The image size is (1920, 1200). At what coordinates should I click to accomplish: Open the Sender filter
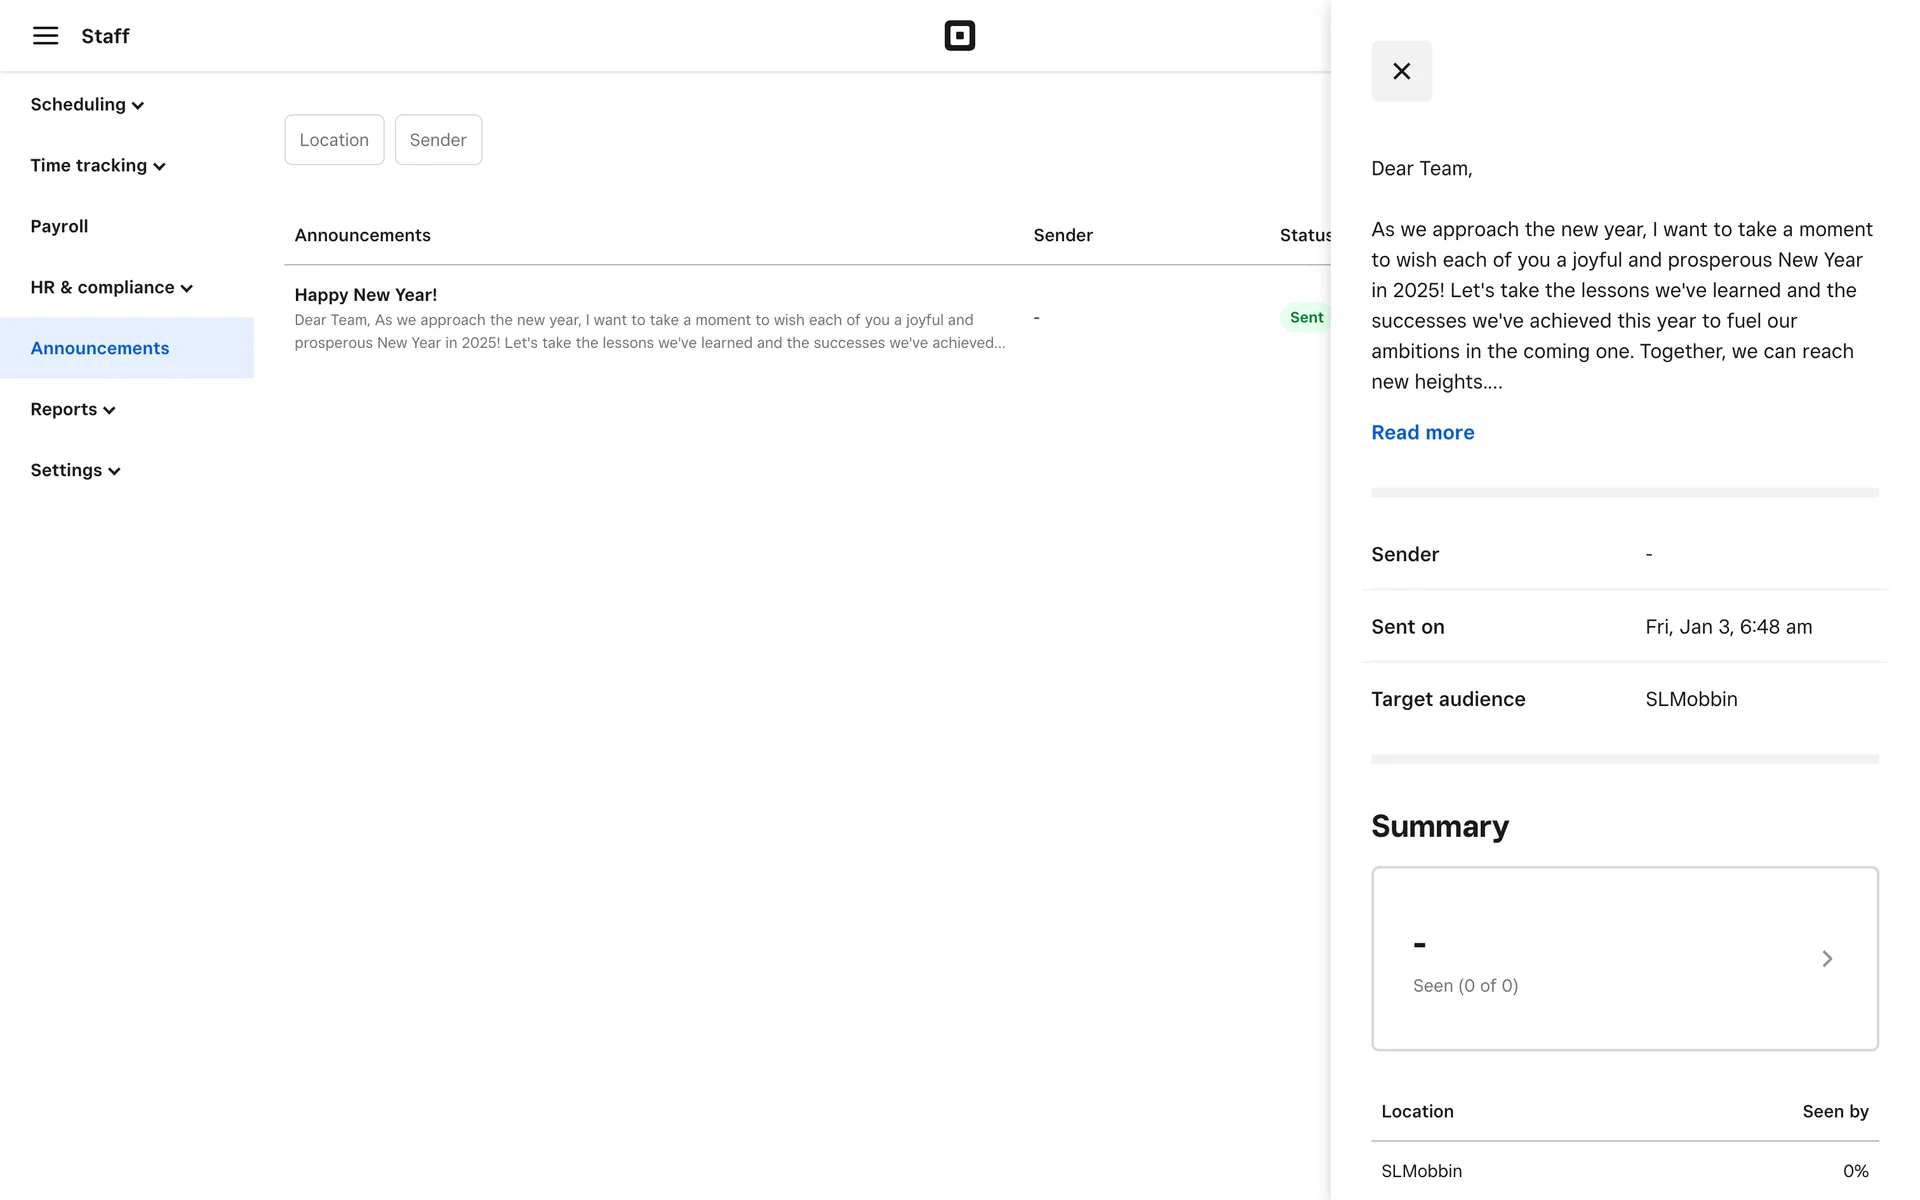point(438,140)
